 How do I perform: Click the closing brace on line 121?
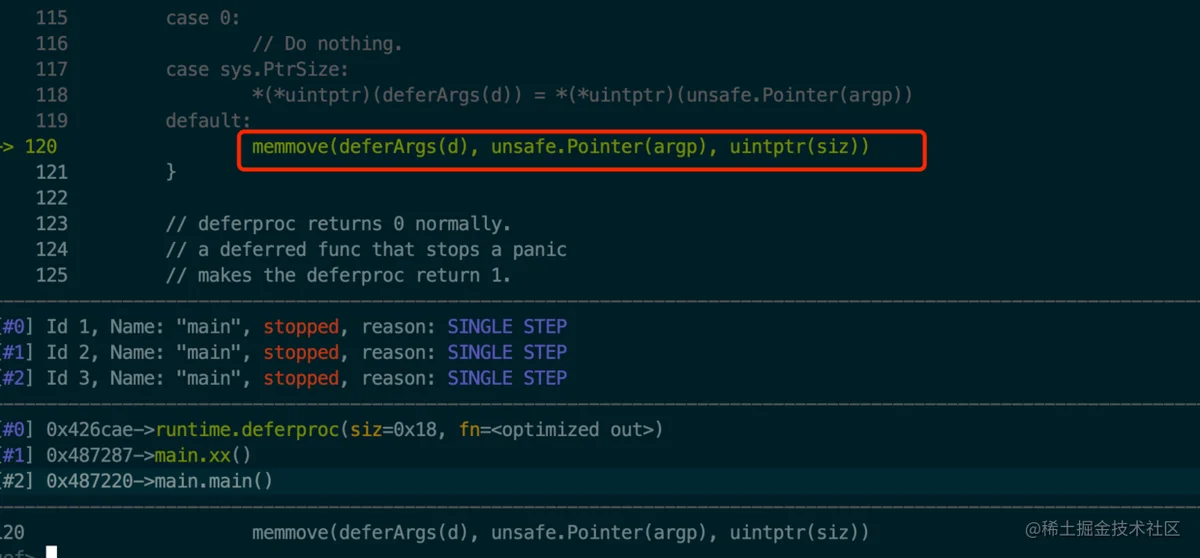[171, 172]
